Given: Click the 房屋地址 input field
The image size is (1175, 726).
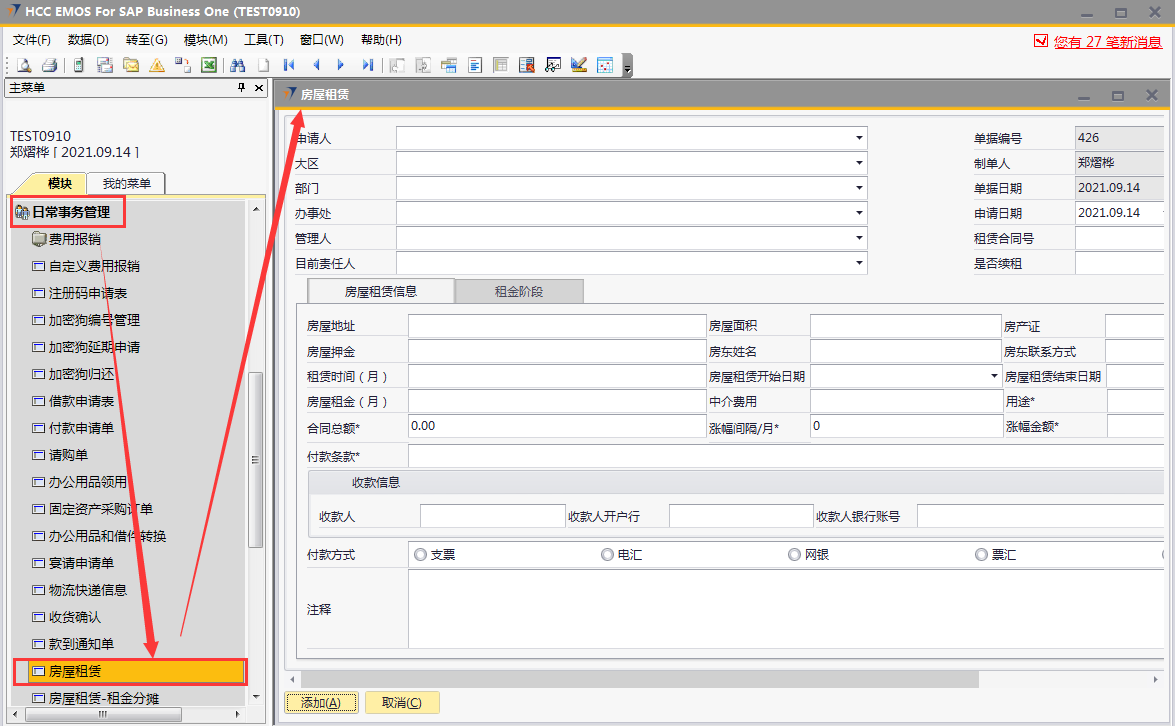Looking at the screenshot, I should (x=556, y=326).
